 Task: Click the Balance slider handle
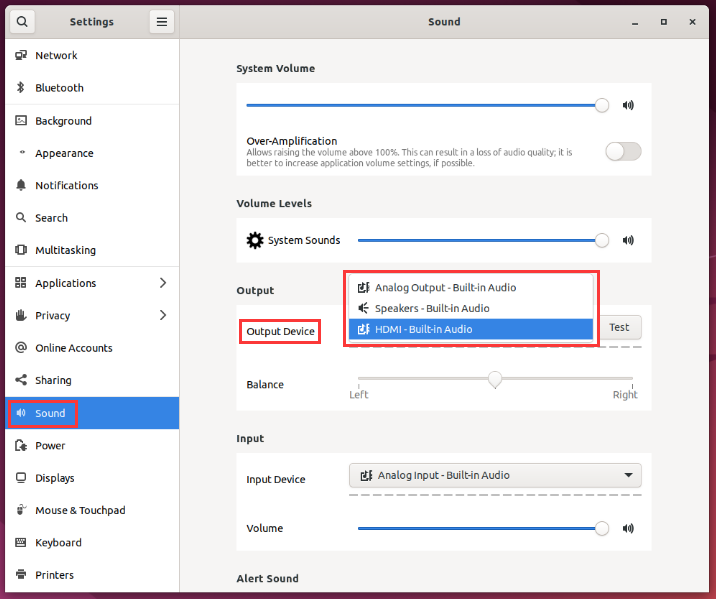pyautogui.click(x=495, y=380)
